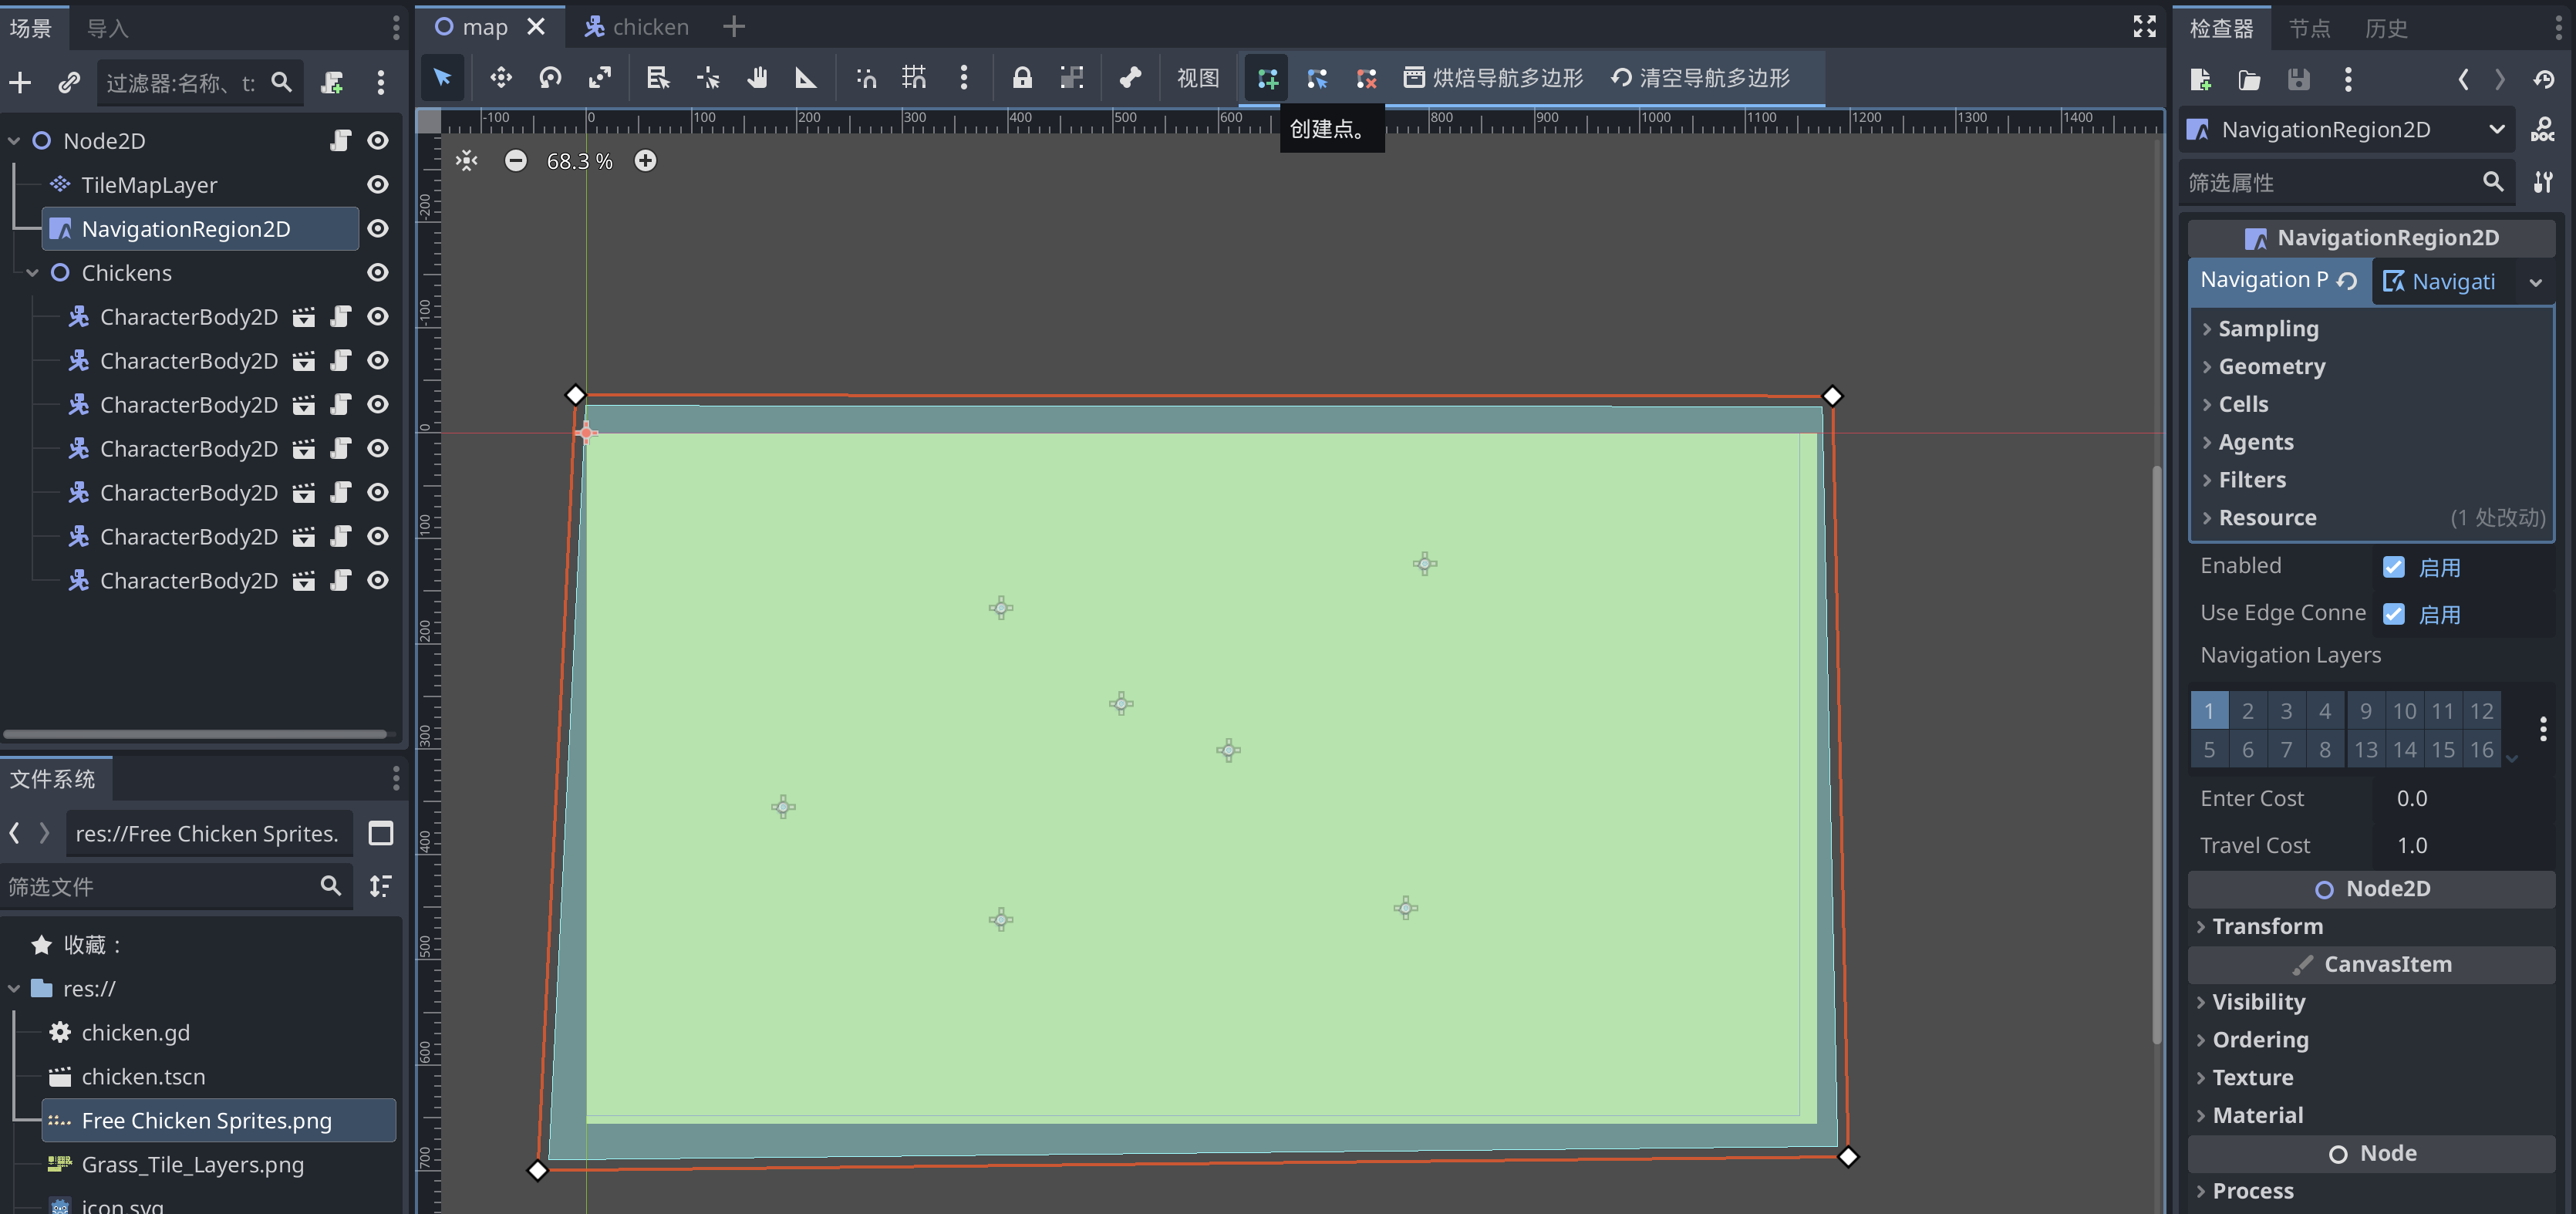Click the Erase points polygon tool
The image size is (2576, 1214).
1366,78
